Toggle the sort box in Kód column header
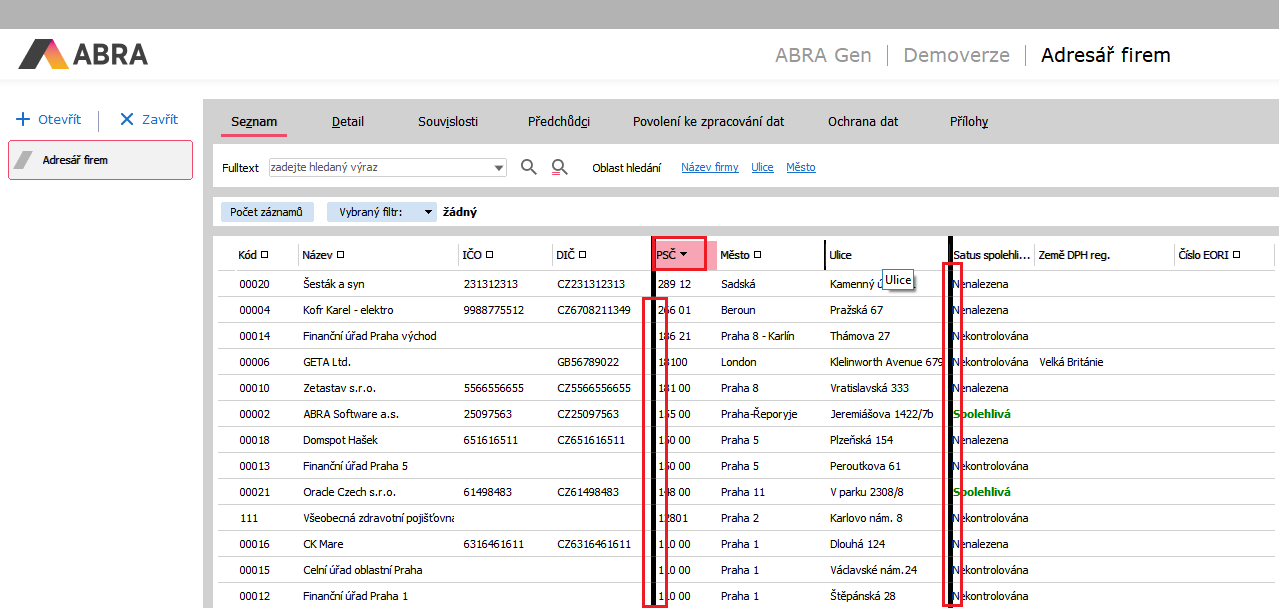 pos(264,255)
